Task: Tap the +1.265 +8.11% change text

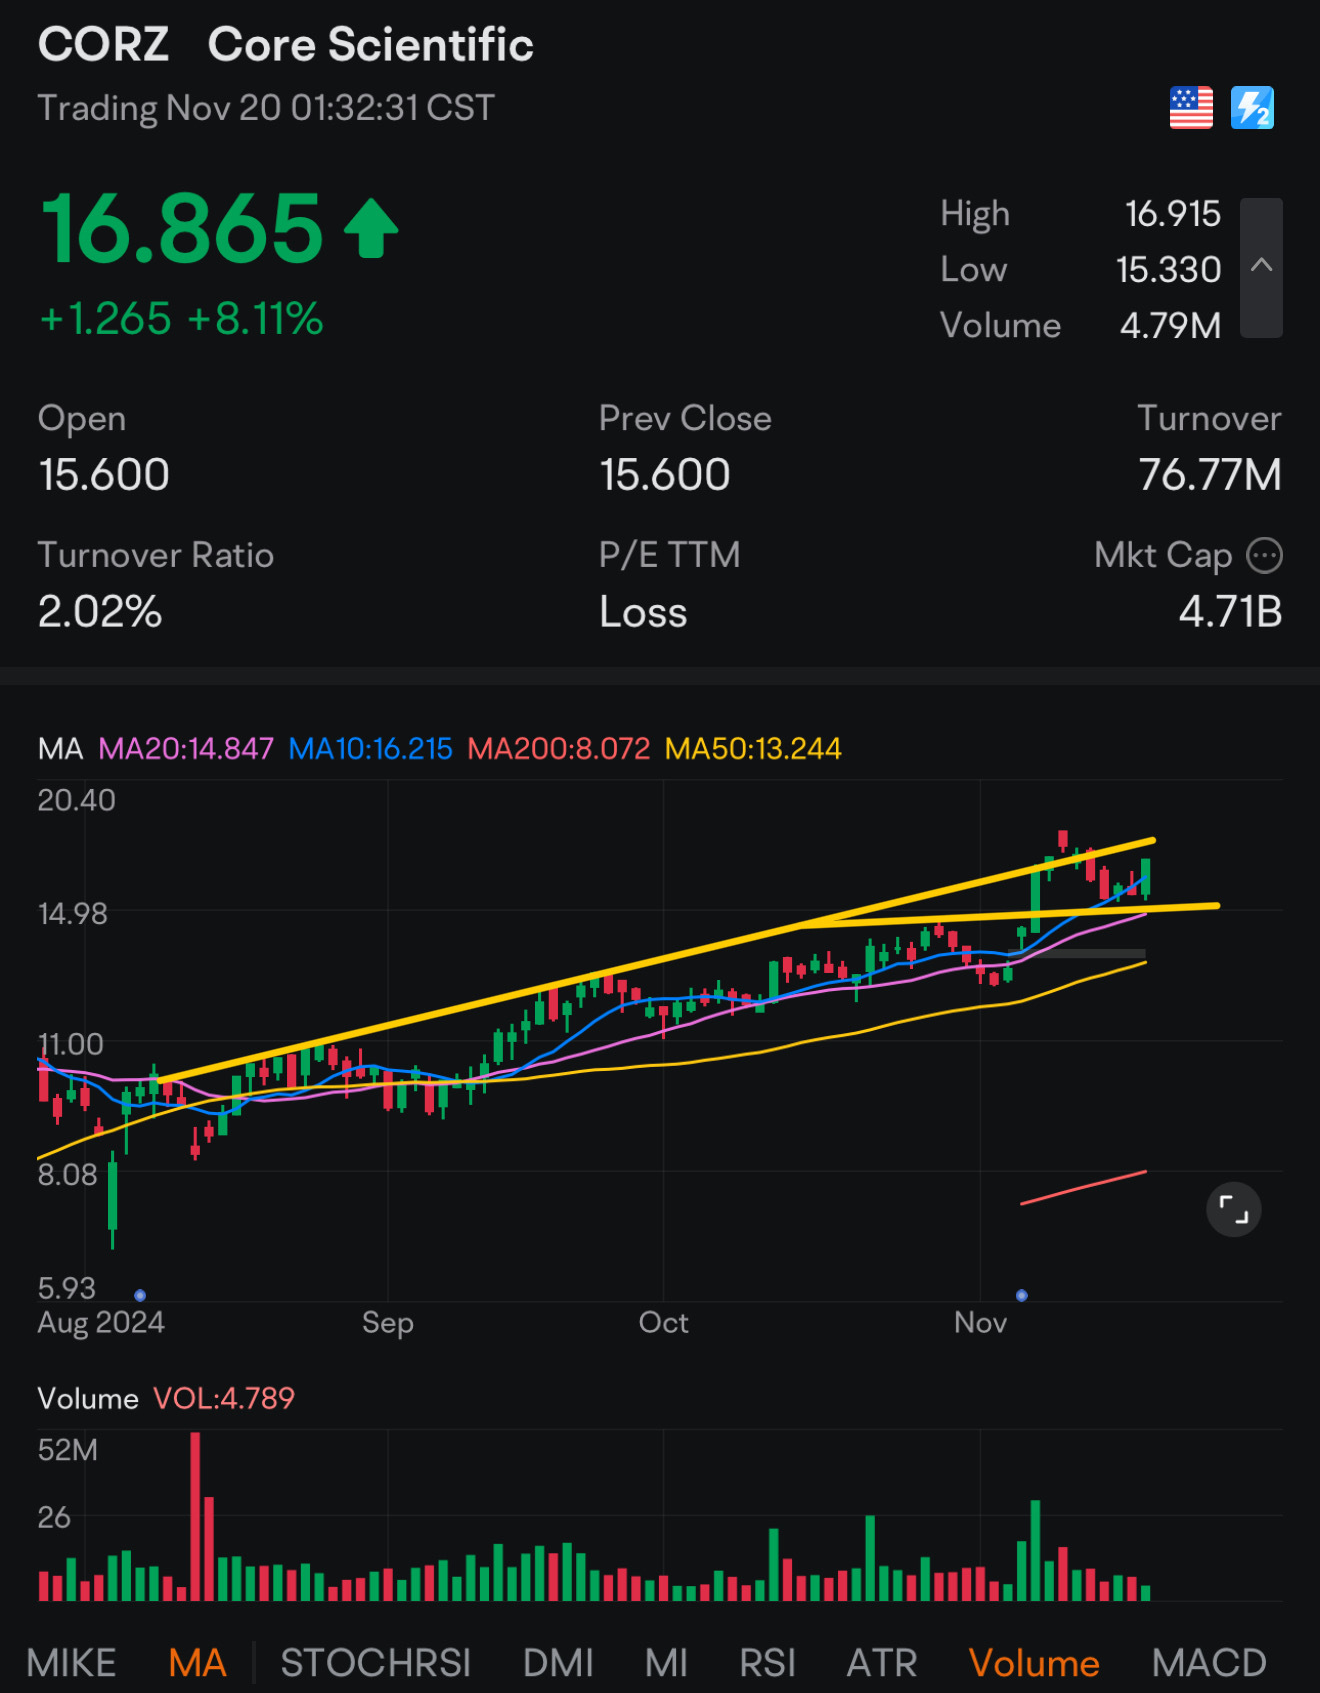Action: click(x=181, y=319)
